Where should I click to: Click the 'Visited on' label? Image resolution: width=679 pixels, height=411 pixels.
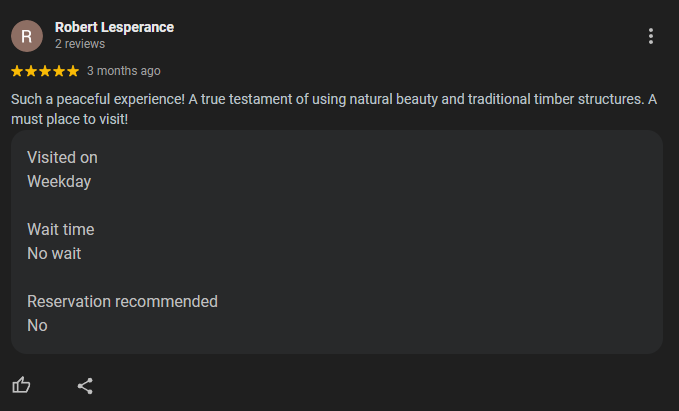click(x=62, y=158)
